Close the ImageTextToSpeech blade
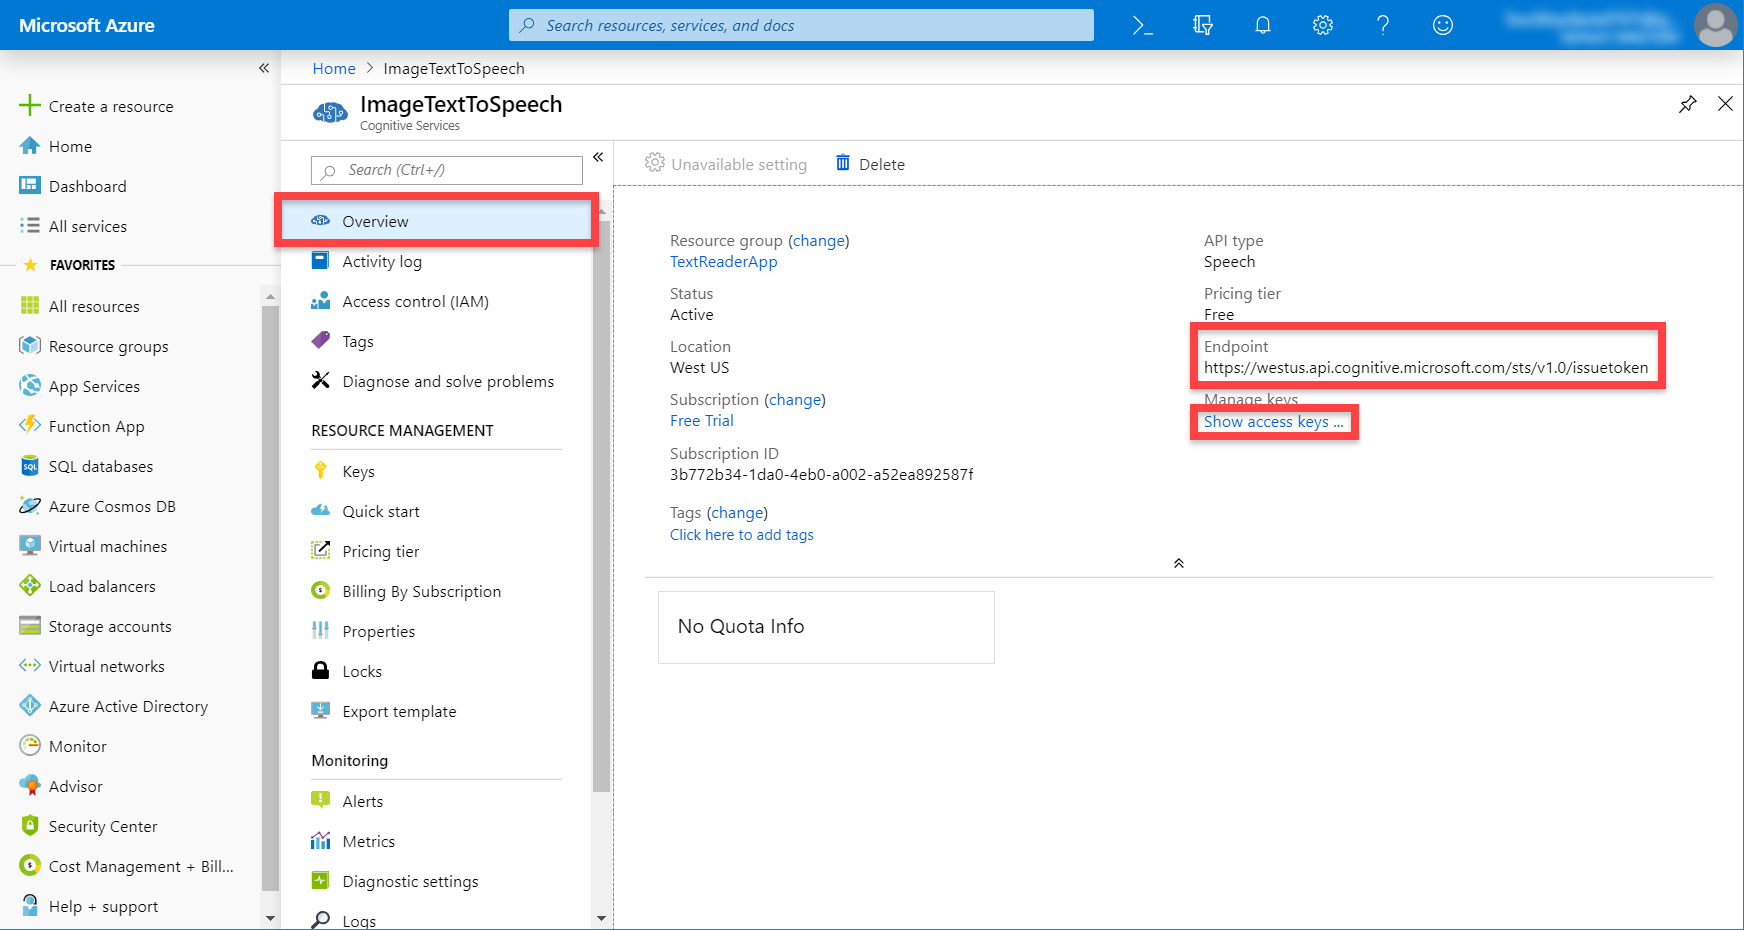Screen dimensions: 1744x930 [1725, 104]
